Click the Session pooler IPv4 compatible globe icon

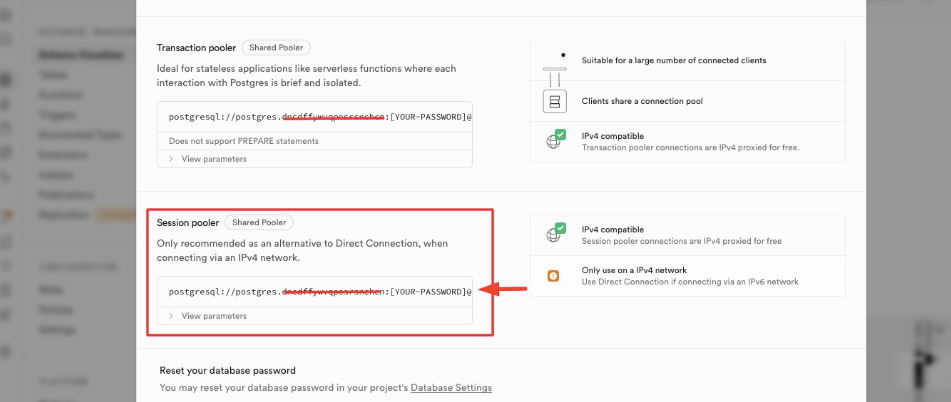coord(555,234)
